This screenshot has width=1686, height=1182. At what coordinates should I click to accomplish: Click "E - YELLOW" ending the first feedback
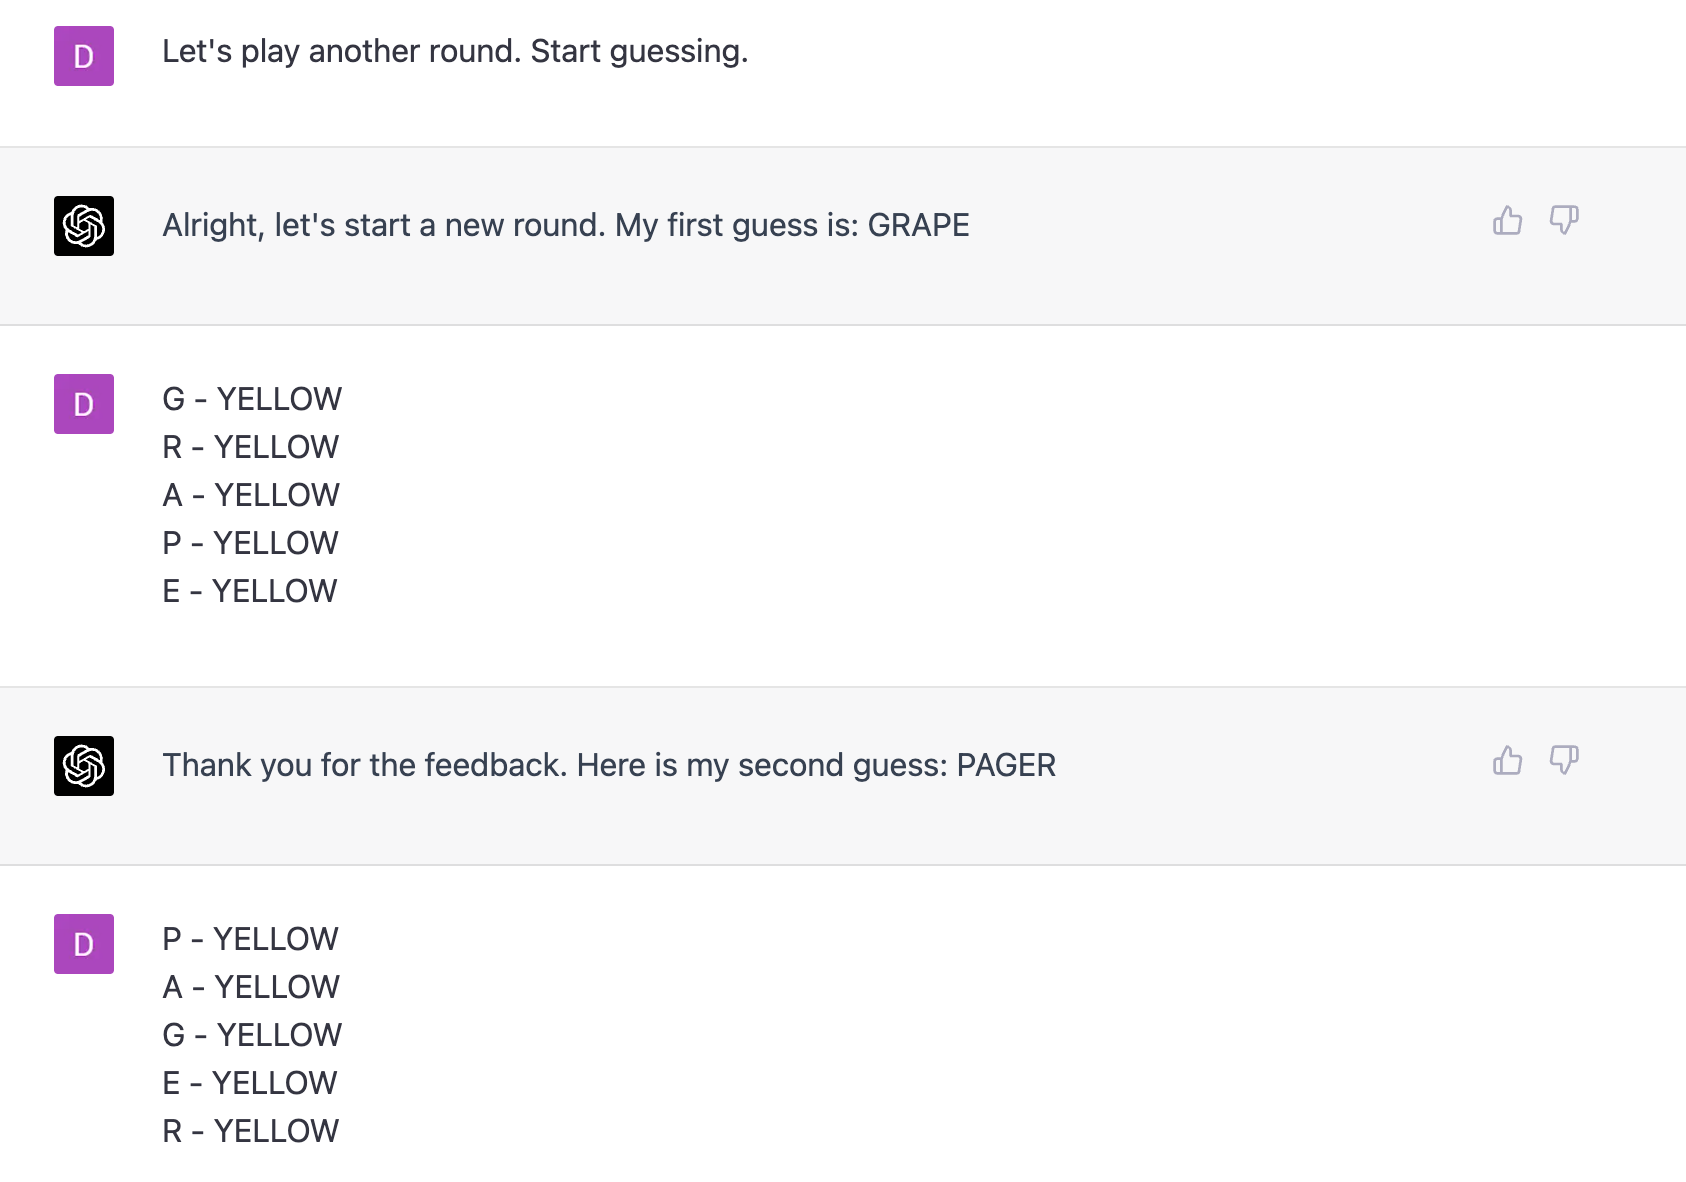[250, 591]
